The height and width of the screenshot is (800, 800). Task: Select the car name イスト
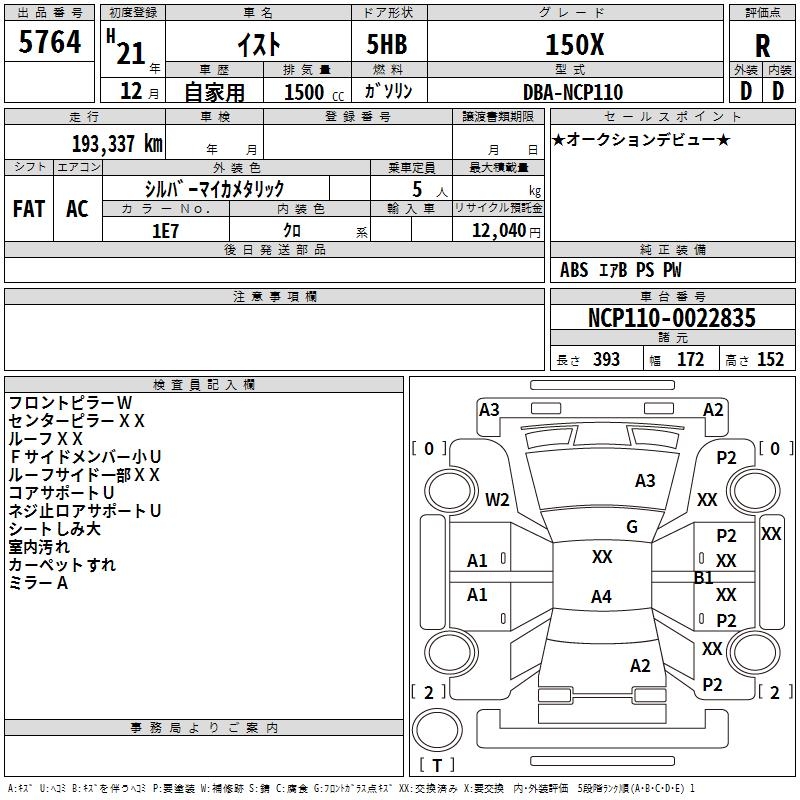[259, 44]
